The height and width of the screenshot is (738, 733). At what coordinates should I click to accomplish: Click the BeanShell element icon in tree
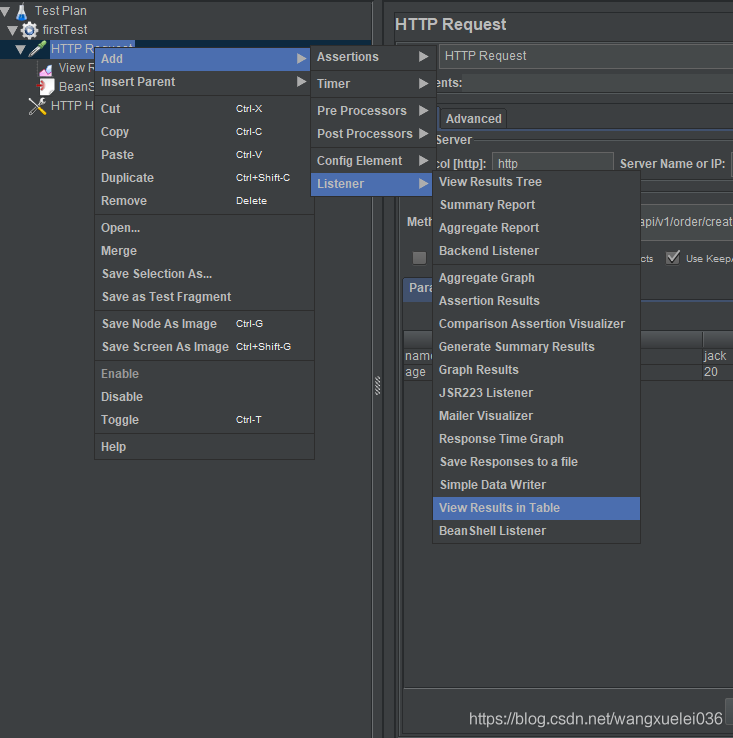pyautogui.click(x=46, y=87)
